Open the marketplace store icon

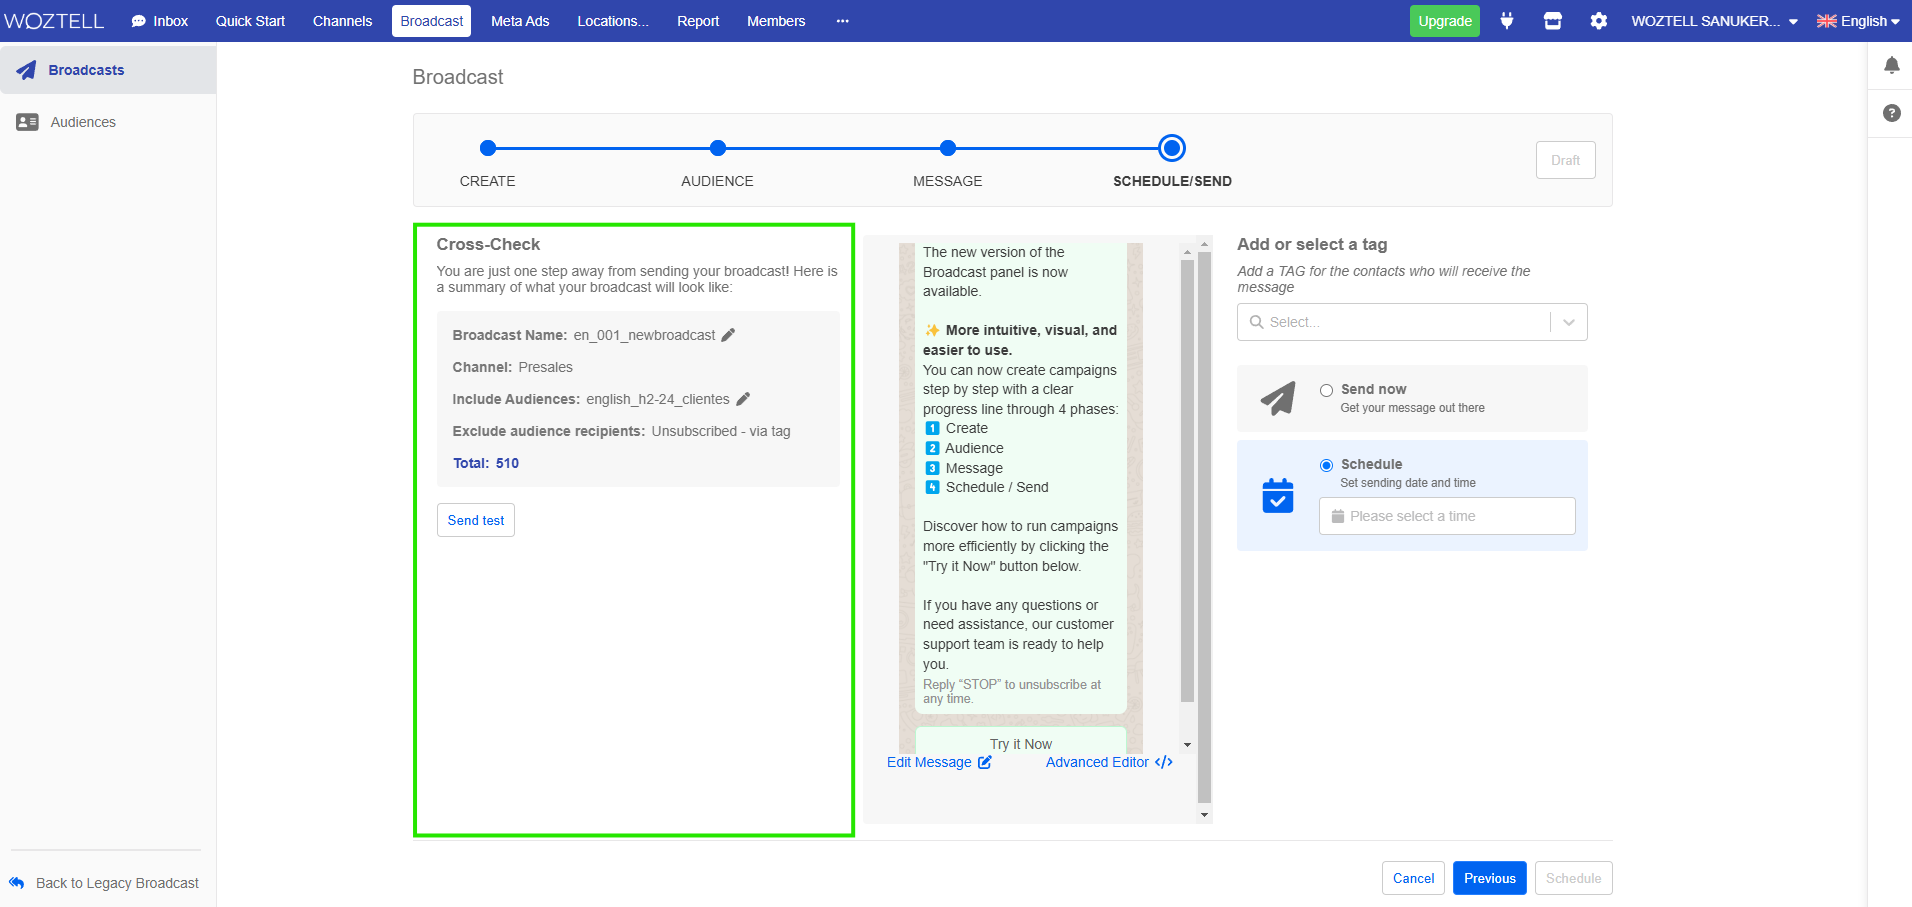pos(1552,21)
